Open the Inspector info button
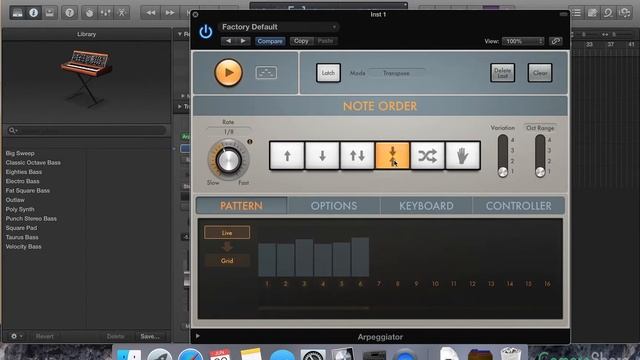The image size is (640, 360). (33, 13)
